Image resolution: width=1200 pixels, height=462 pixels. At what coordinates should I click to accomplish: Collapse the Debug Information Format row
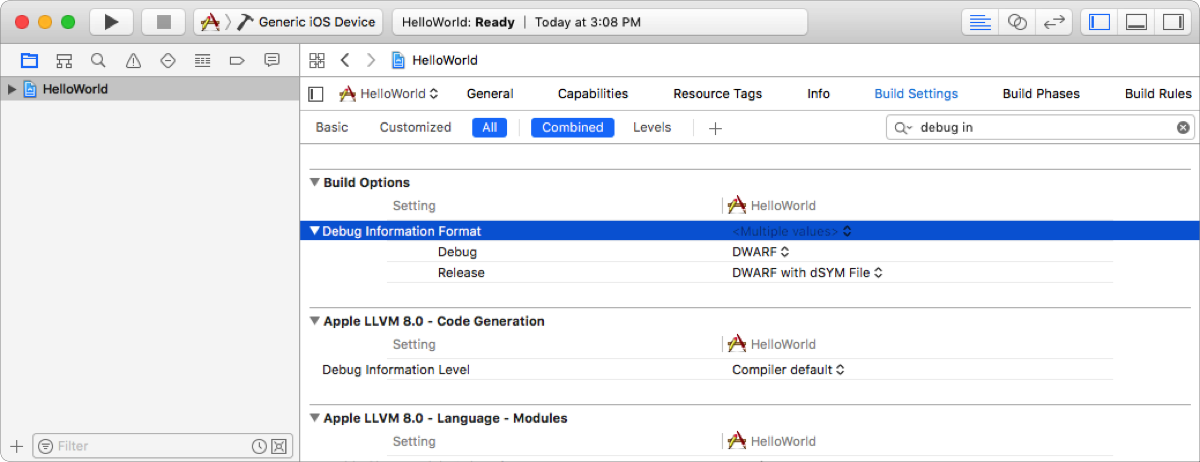click(315, 231)
